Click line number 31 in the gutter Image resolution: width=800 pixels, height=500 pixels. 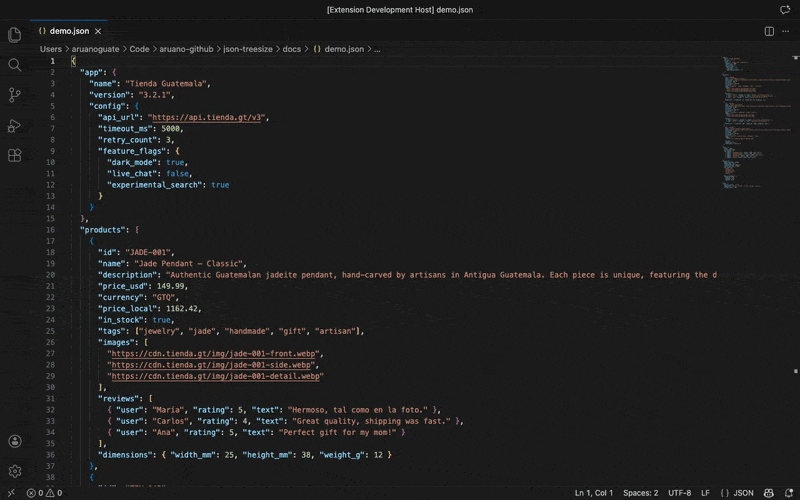[x=51, y=398]
